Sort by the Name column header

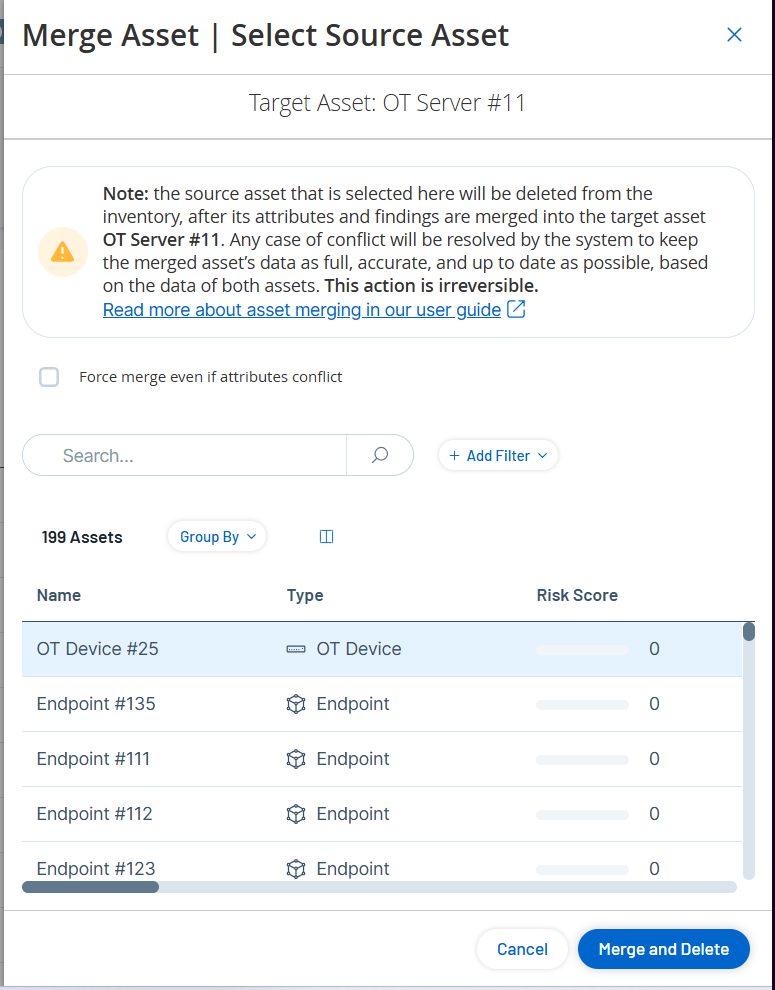[x=59, y=595]
